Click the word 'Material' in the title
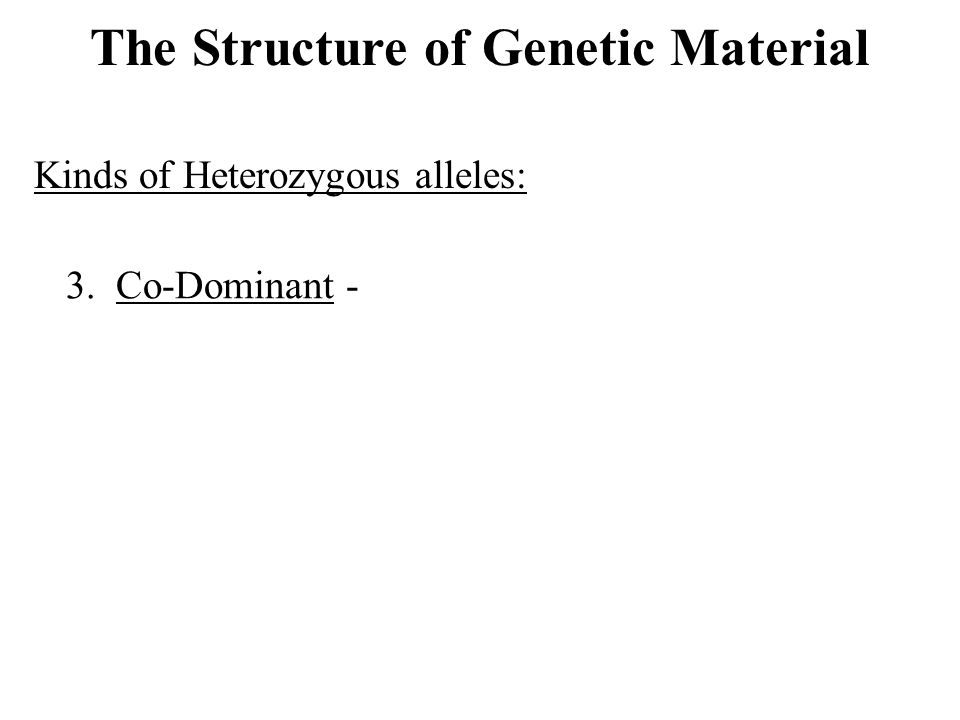The image size is (960, 720). pos(770,48)
